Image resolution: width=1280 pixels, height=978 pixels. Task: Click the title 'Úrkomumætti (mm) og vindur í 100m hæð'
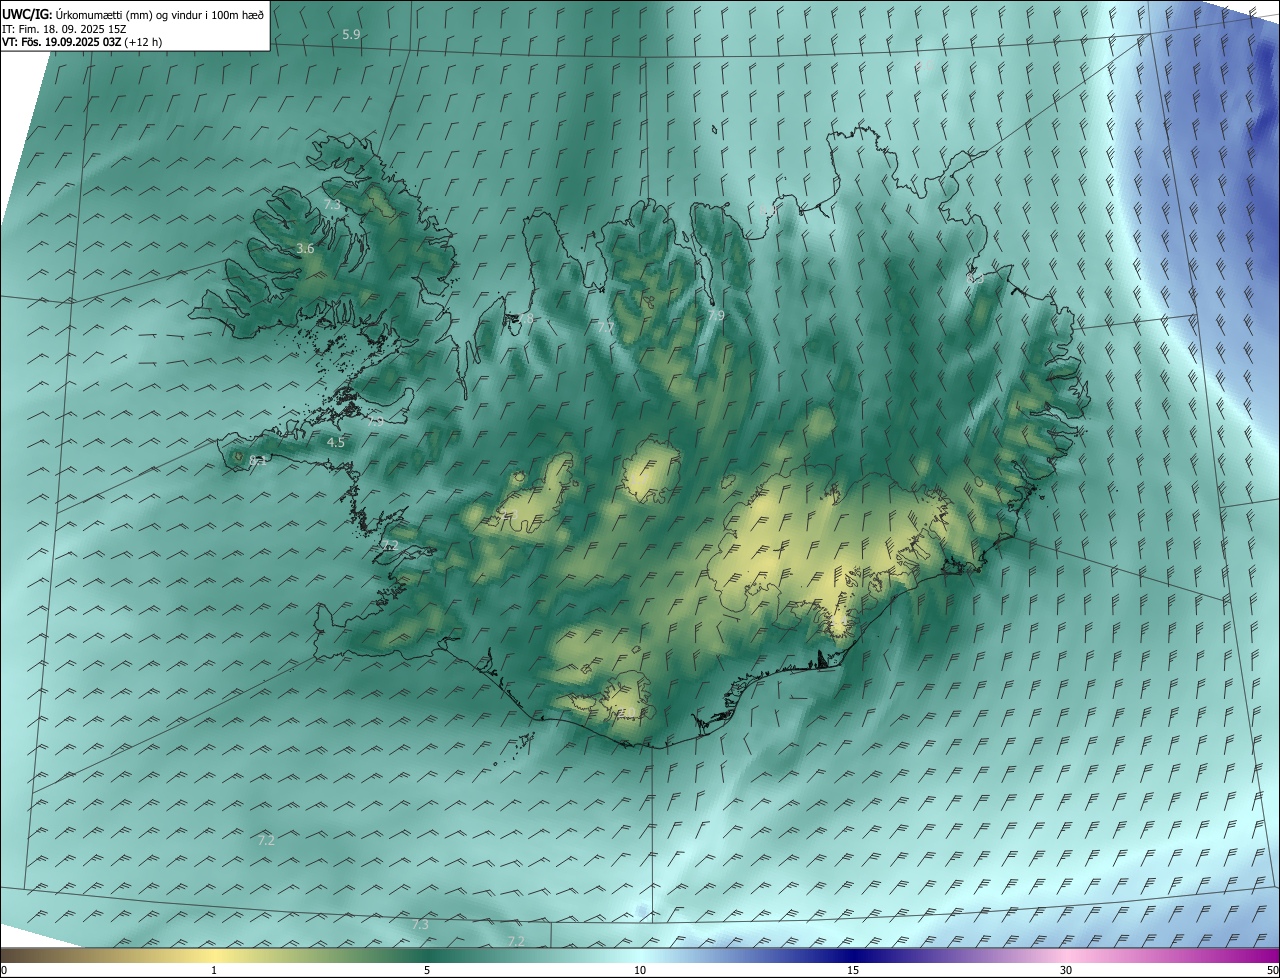coord(160,14)
